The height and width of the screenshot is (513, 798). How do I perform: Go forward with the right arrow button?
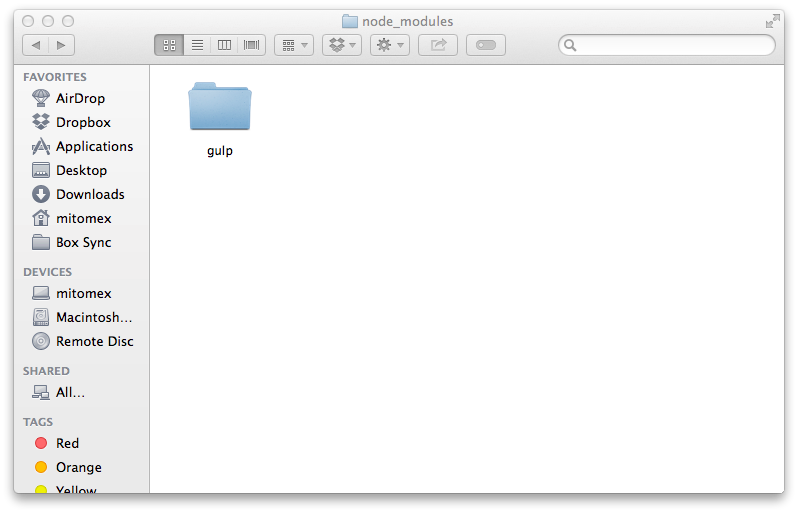click(62, 45)
